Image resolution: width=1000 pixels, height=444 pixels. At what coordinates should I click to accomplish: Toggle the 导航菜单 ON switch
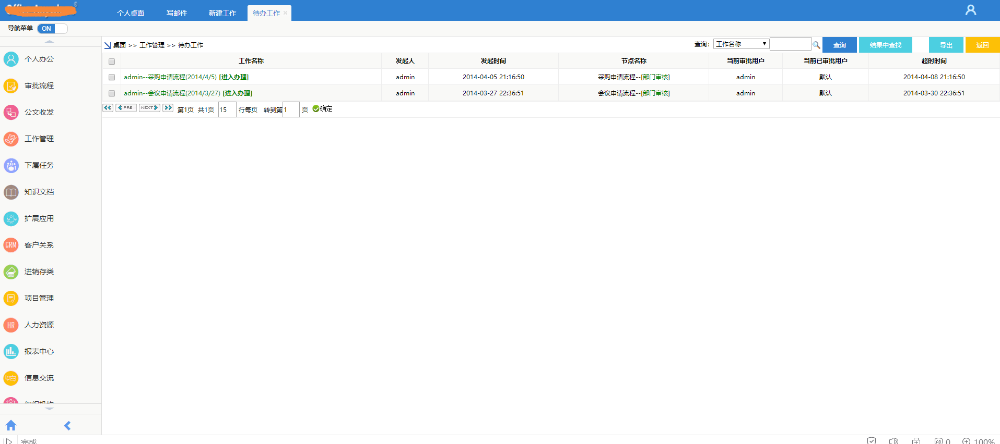(x=52, y=29)
